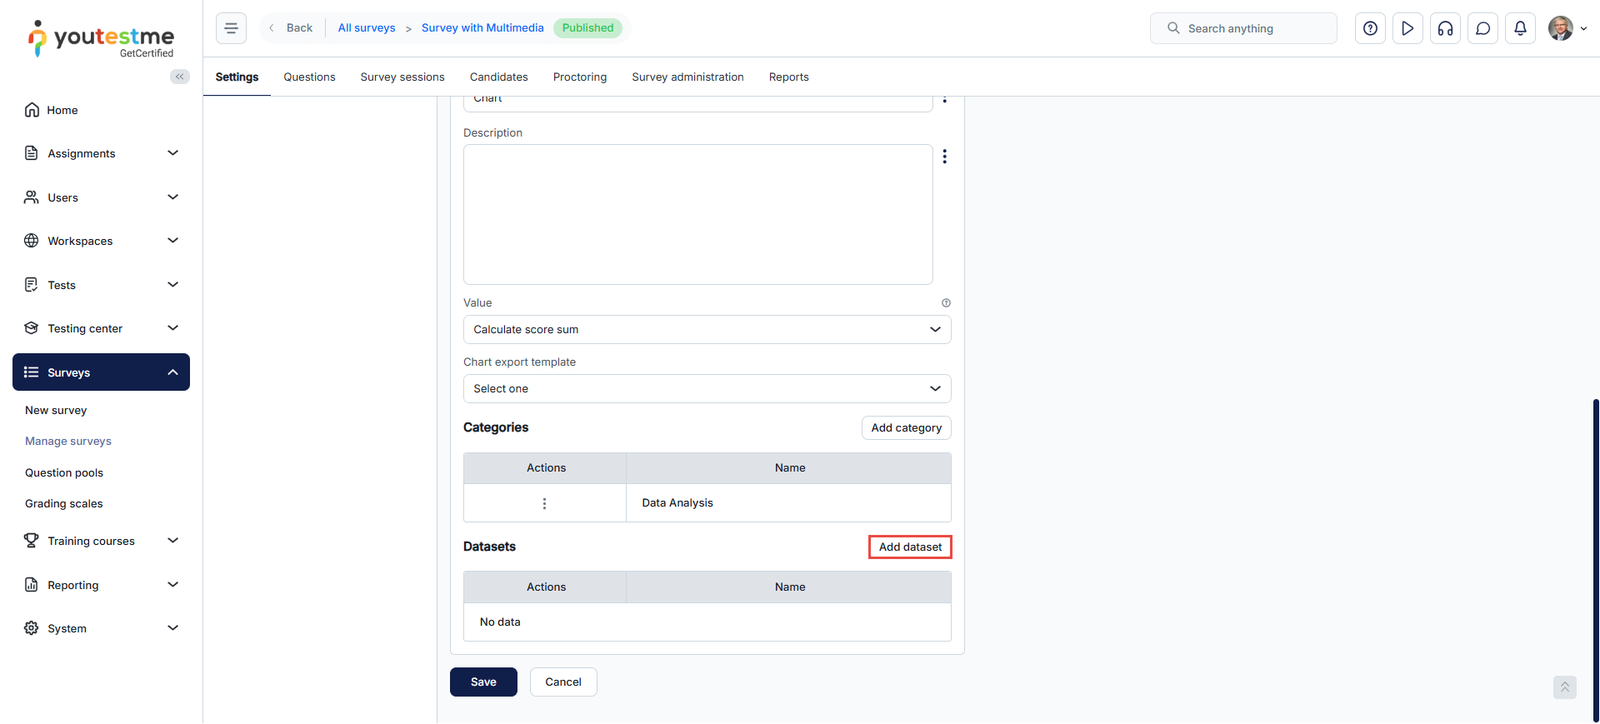Switch to the Survey sessions tab
1600x724 pixels.
click(402, 77)
